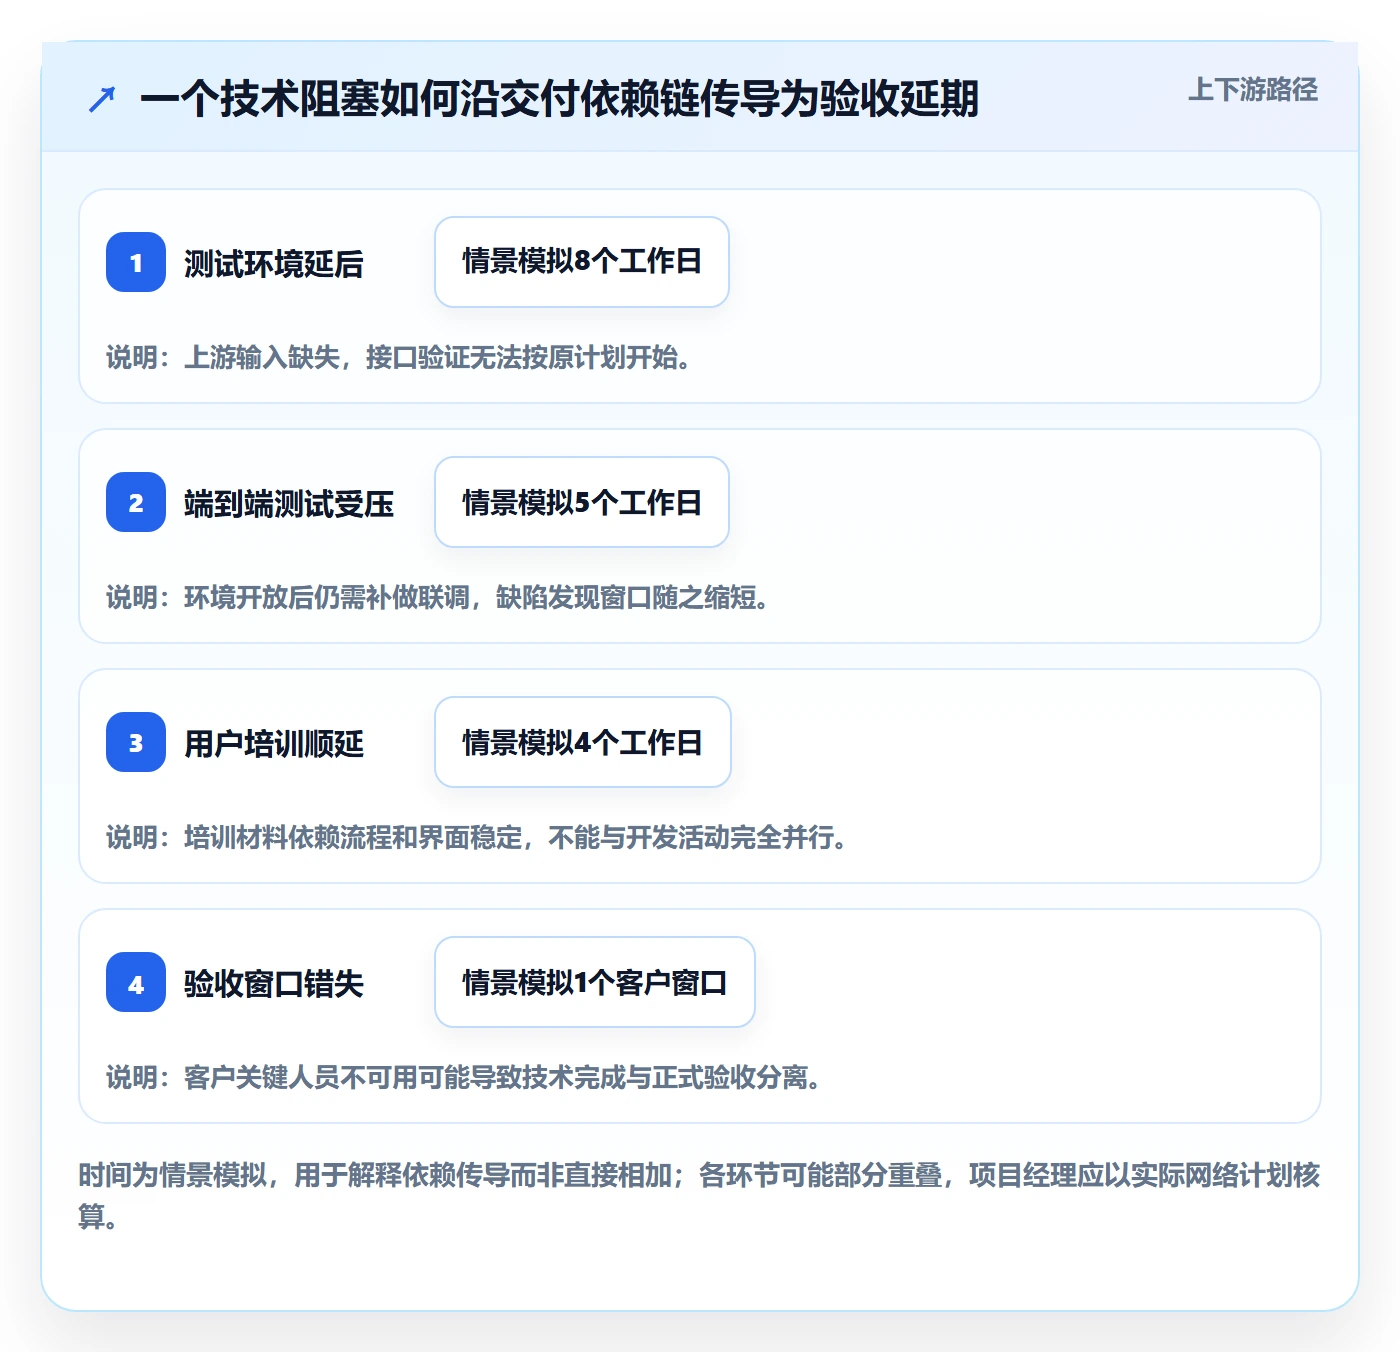Screen dimensions: 1400x1352
Task: Click the 上下游路径 label in the header
Action: tap(1253, 90)
